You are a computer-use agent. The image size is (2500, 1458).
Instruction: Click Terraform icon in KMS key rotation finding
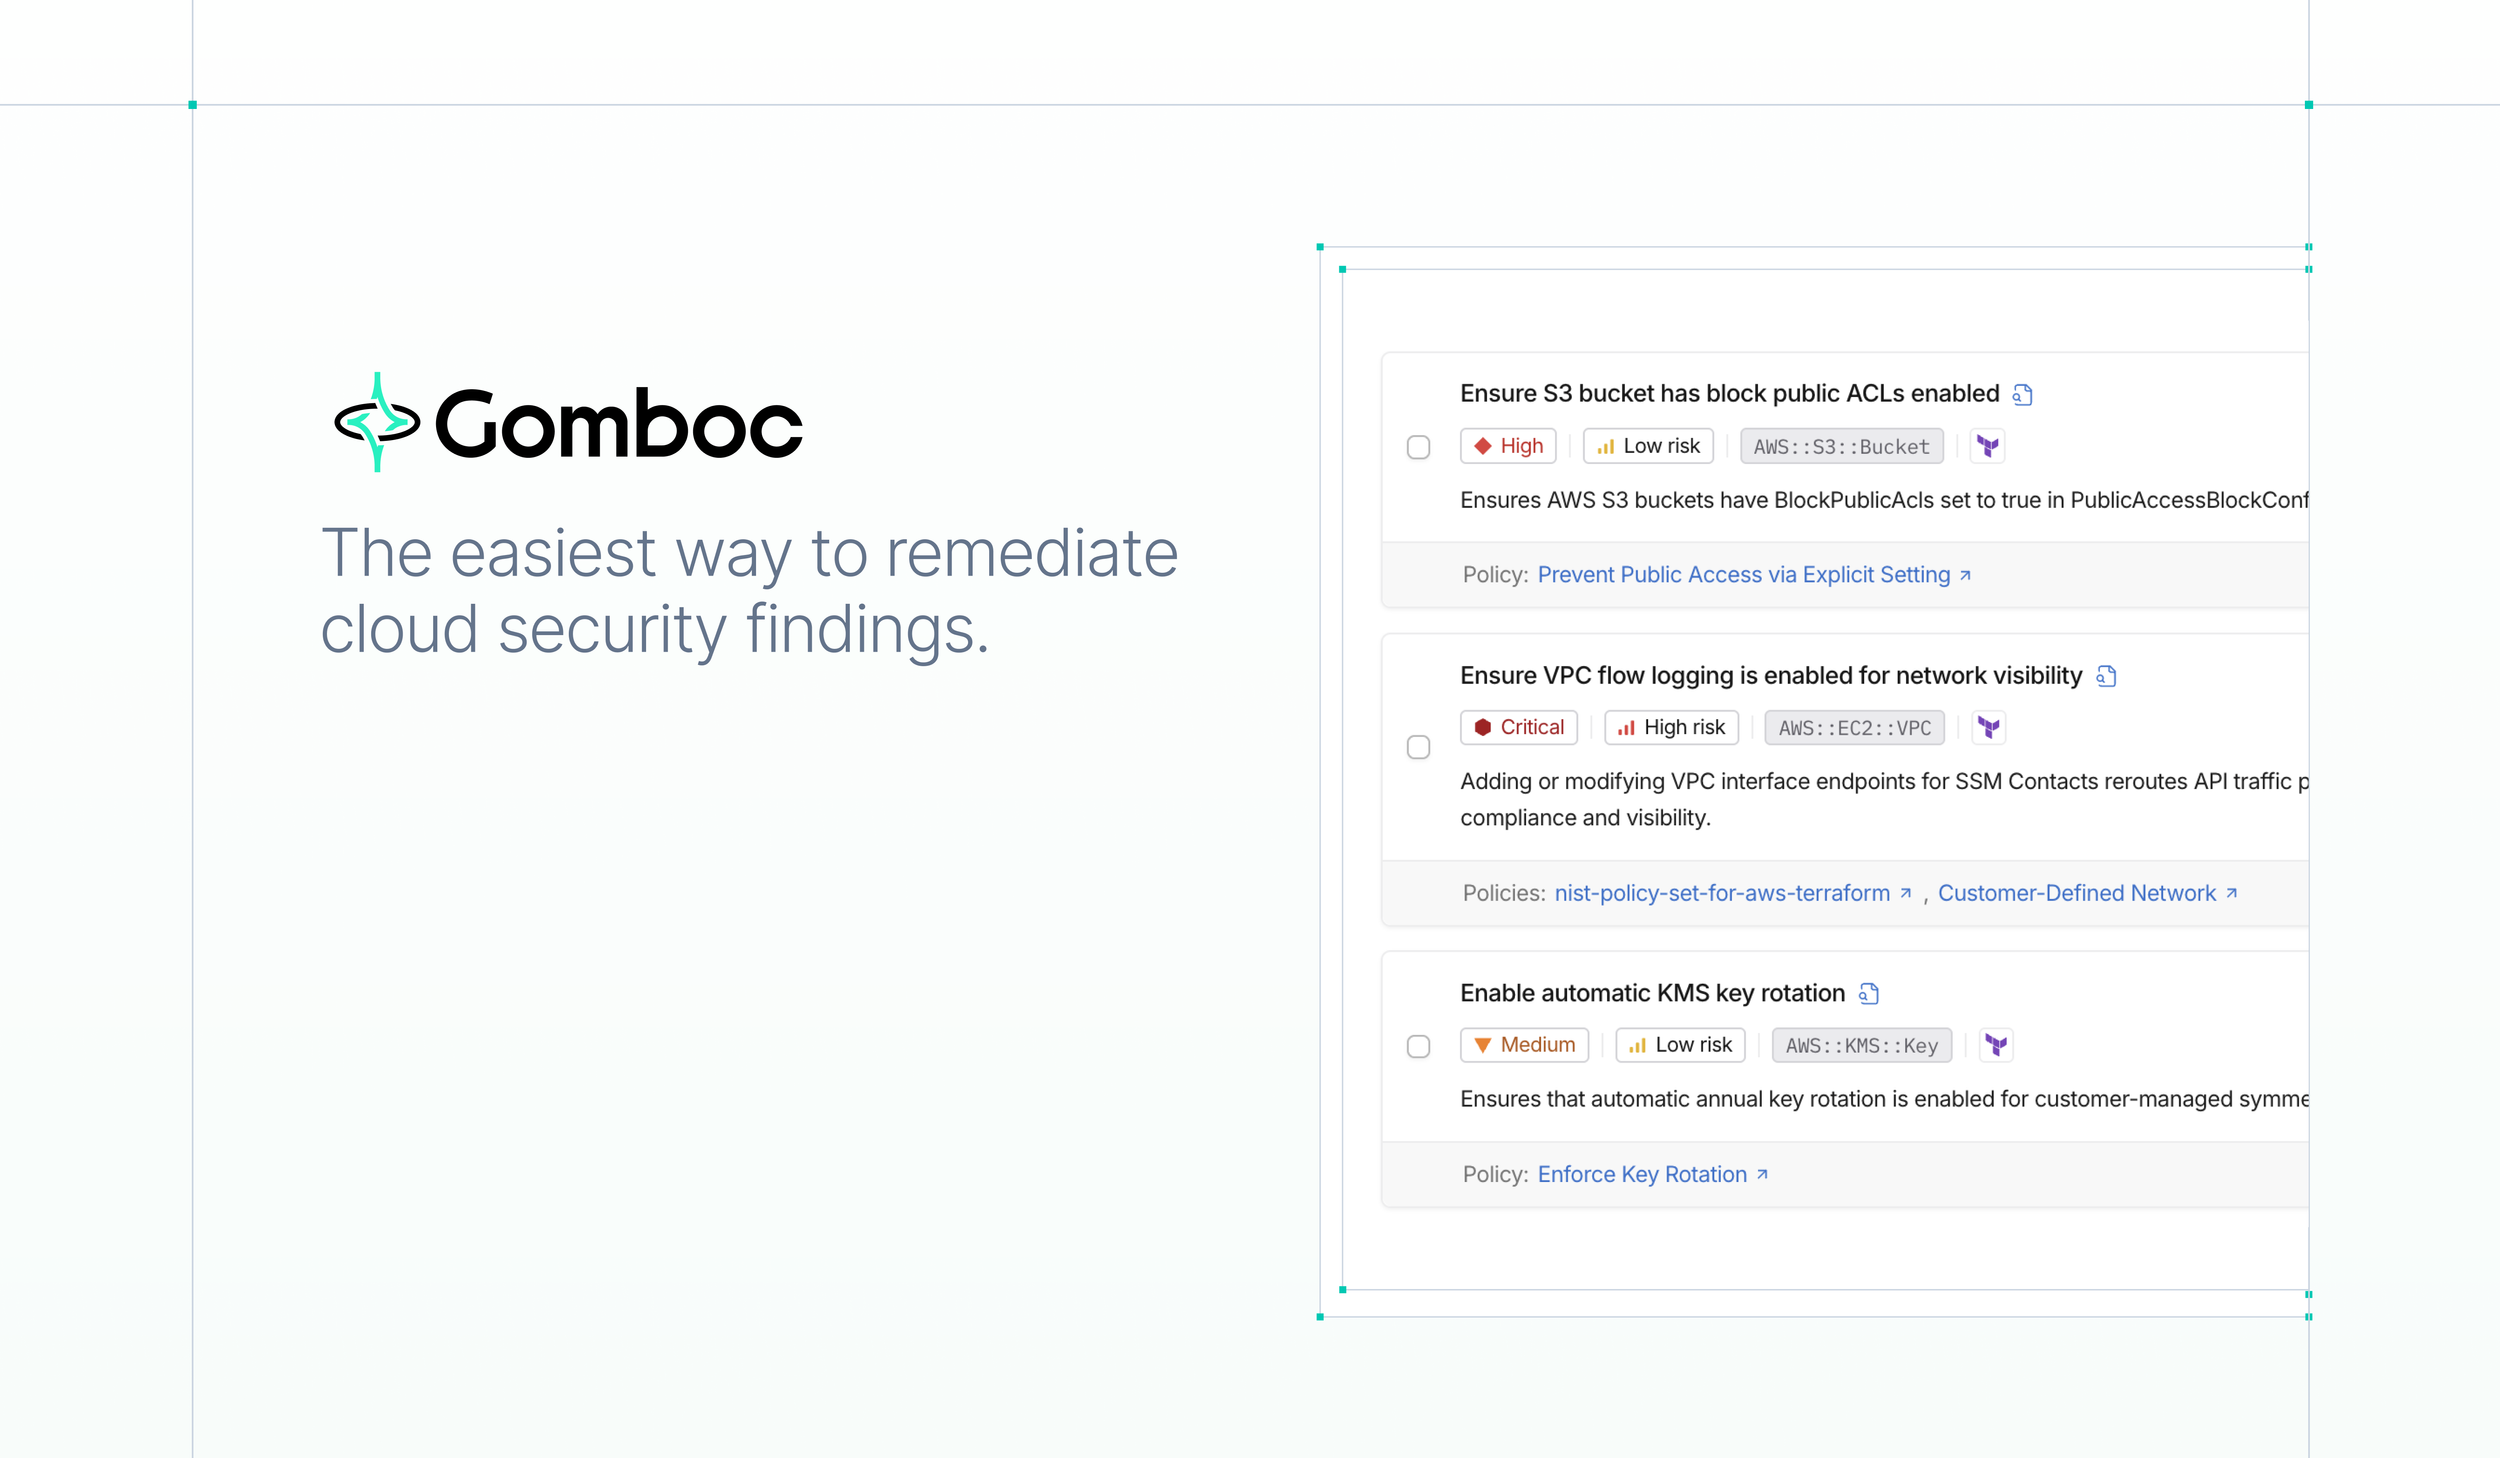pyautogui.click(x=1996, y=1045)
